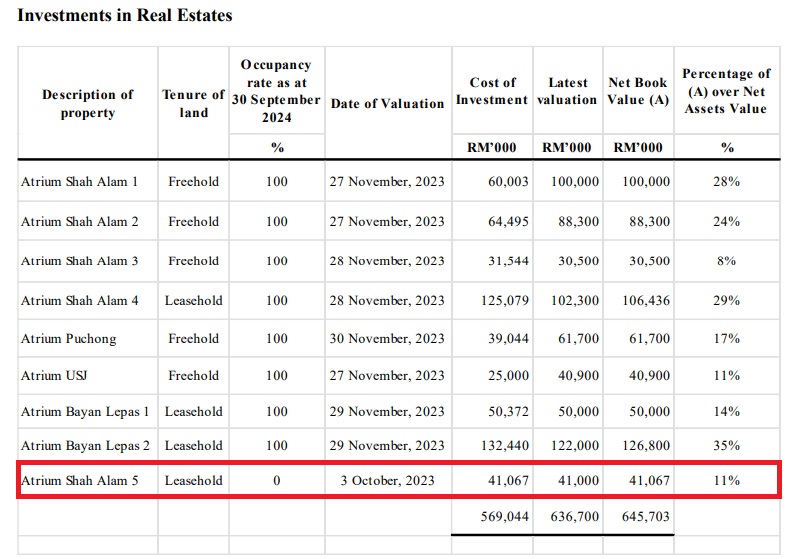Click the 31,544 cost of investment value

tap(508, 261)
